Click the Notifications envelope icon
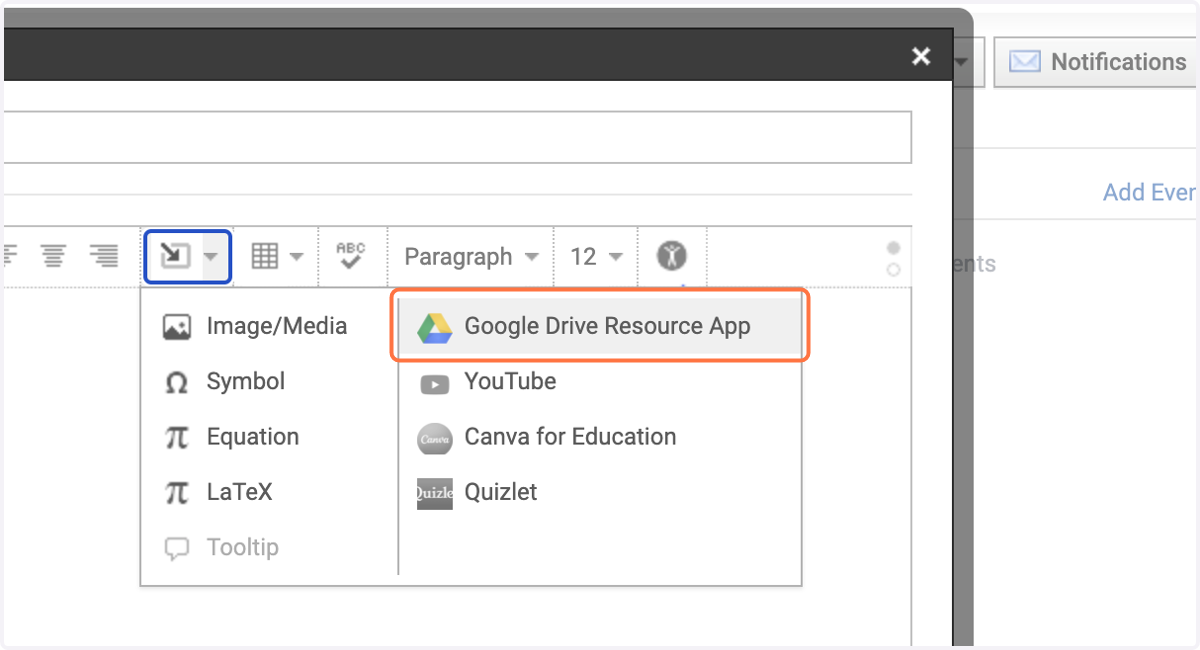The image size is (1200, 650). point(1024,62)
